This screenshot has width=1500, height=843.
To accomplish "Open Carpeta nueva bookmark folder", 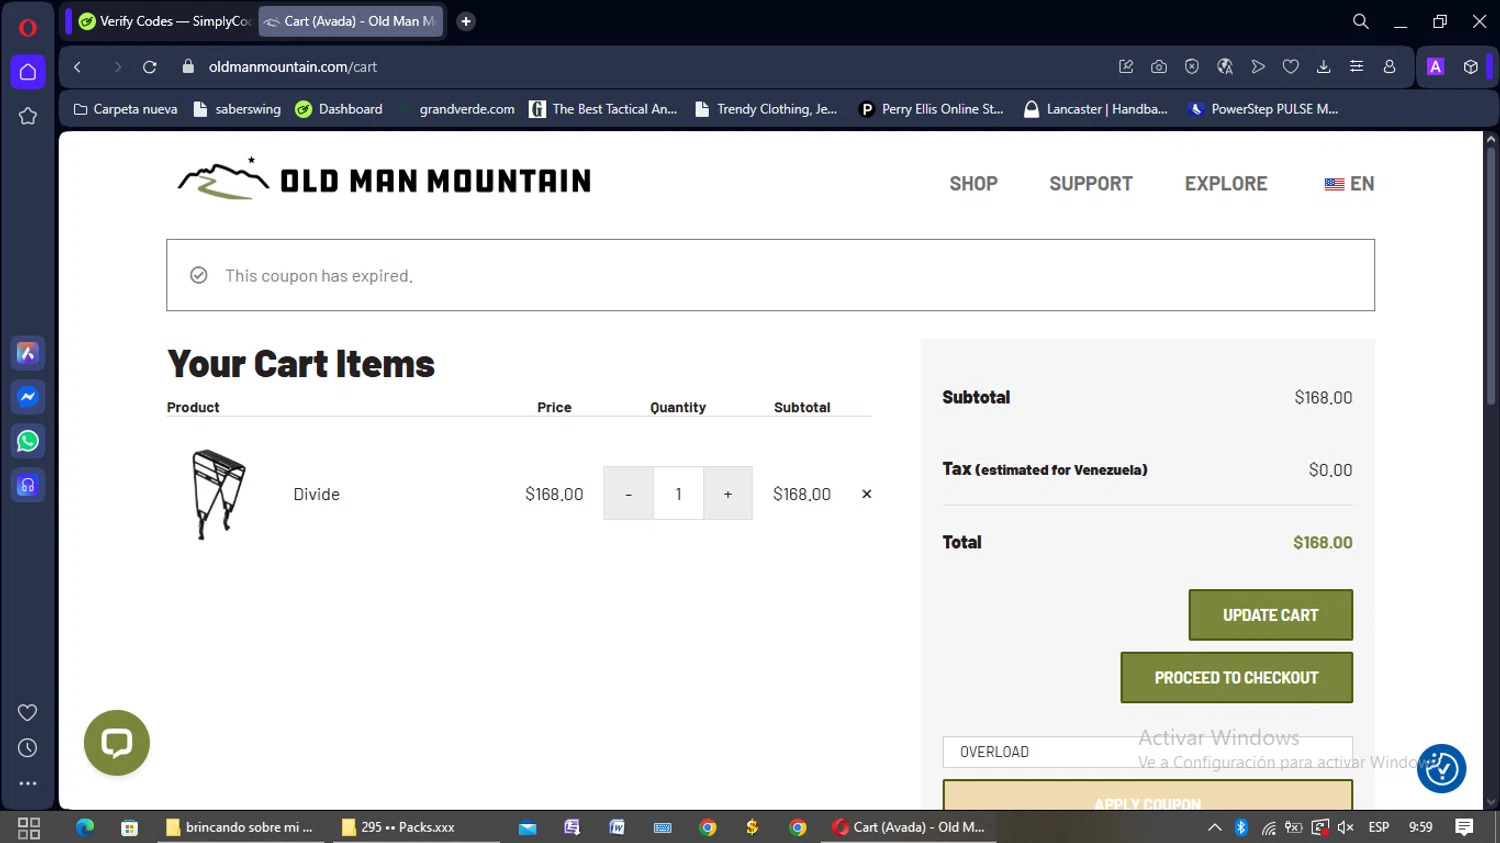I will tap(126, 109).
